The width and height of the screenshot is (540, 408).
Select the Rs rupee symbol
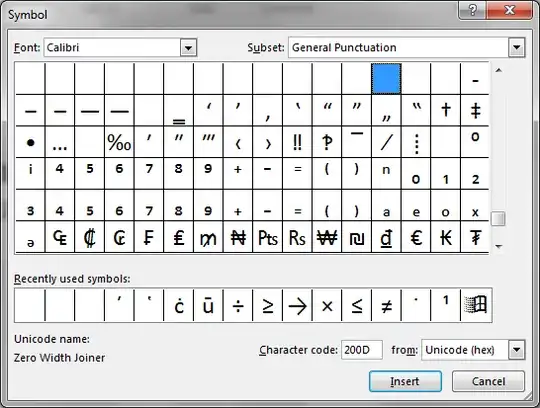point(297,237)
